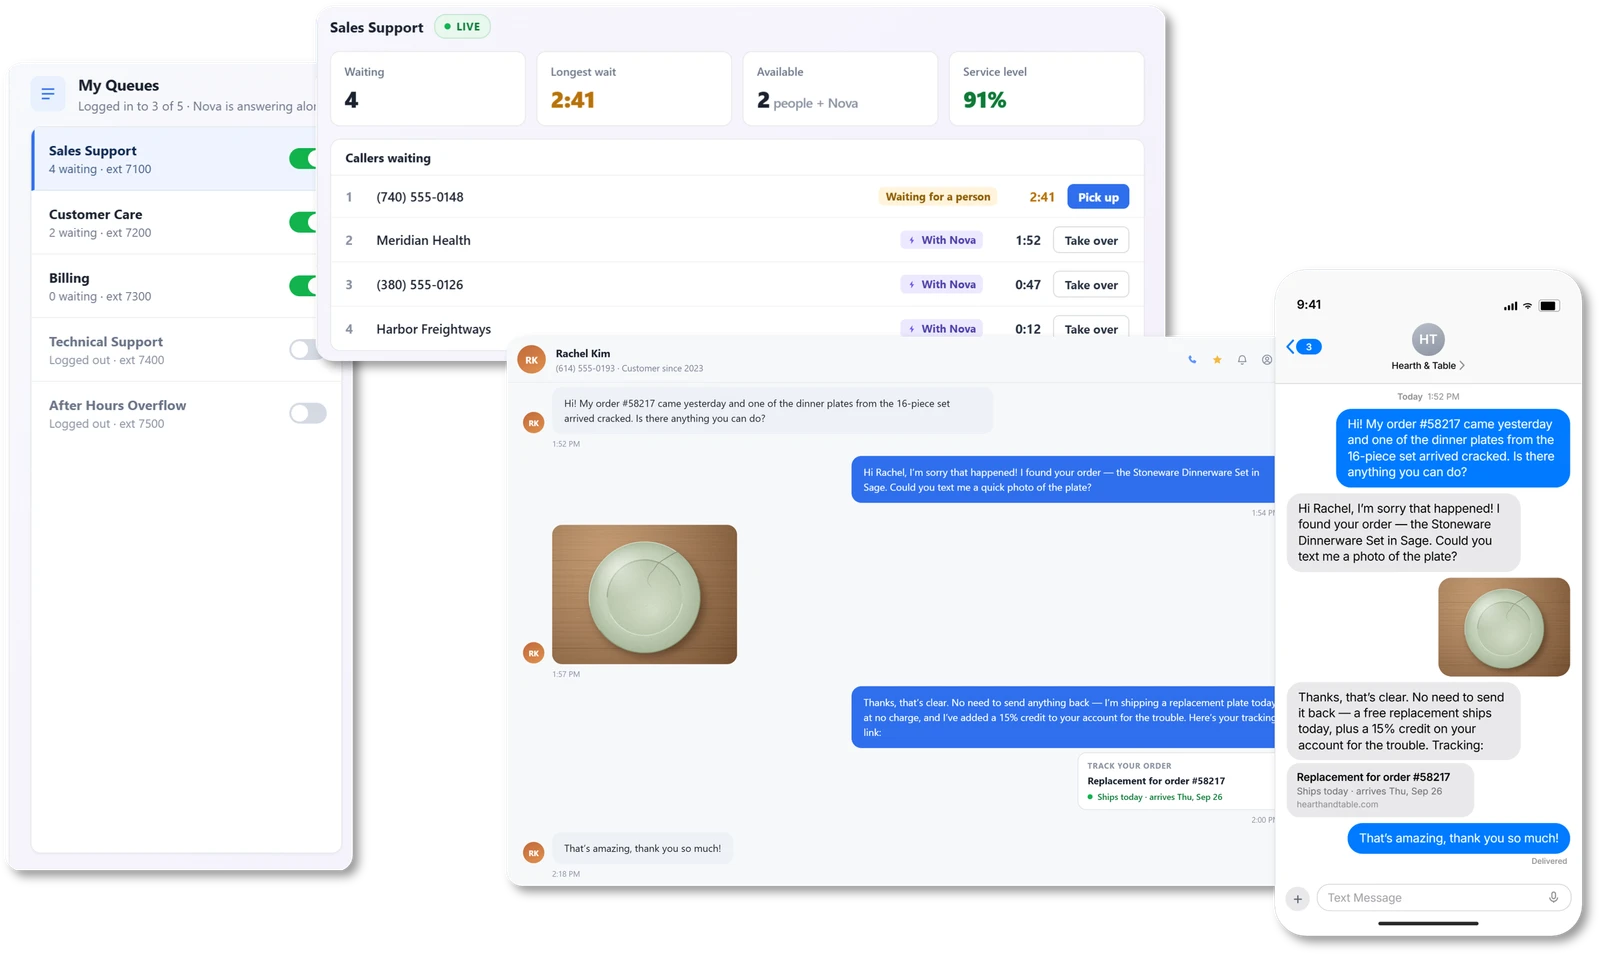
Task: Tap the Wi-Fi icon in phone status bar
Action: click(1527, 306)
